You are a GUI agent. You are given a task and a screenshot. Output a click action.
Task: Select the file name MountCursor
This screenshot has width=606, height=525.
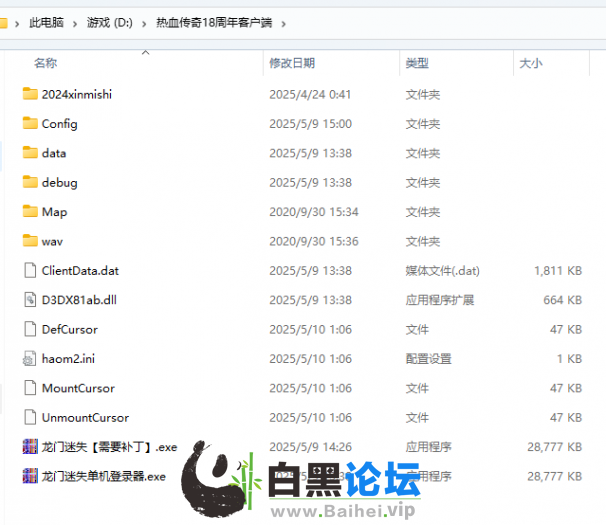click(78, 388)
